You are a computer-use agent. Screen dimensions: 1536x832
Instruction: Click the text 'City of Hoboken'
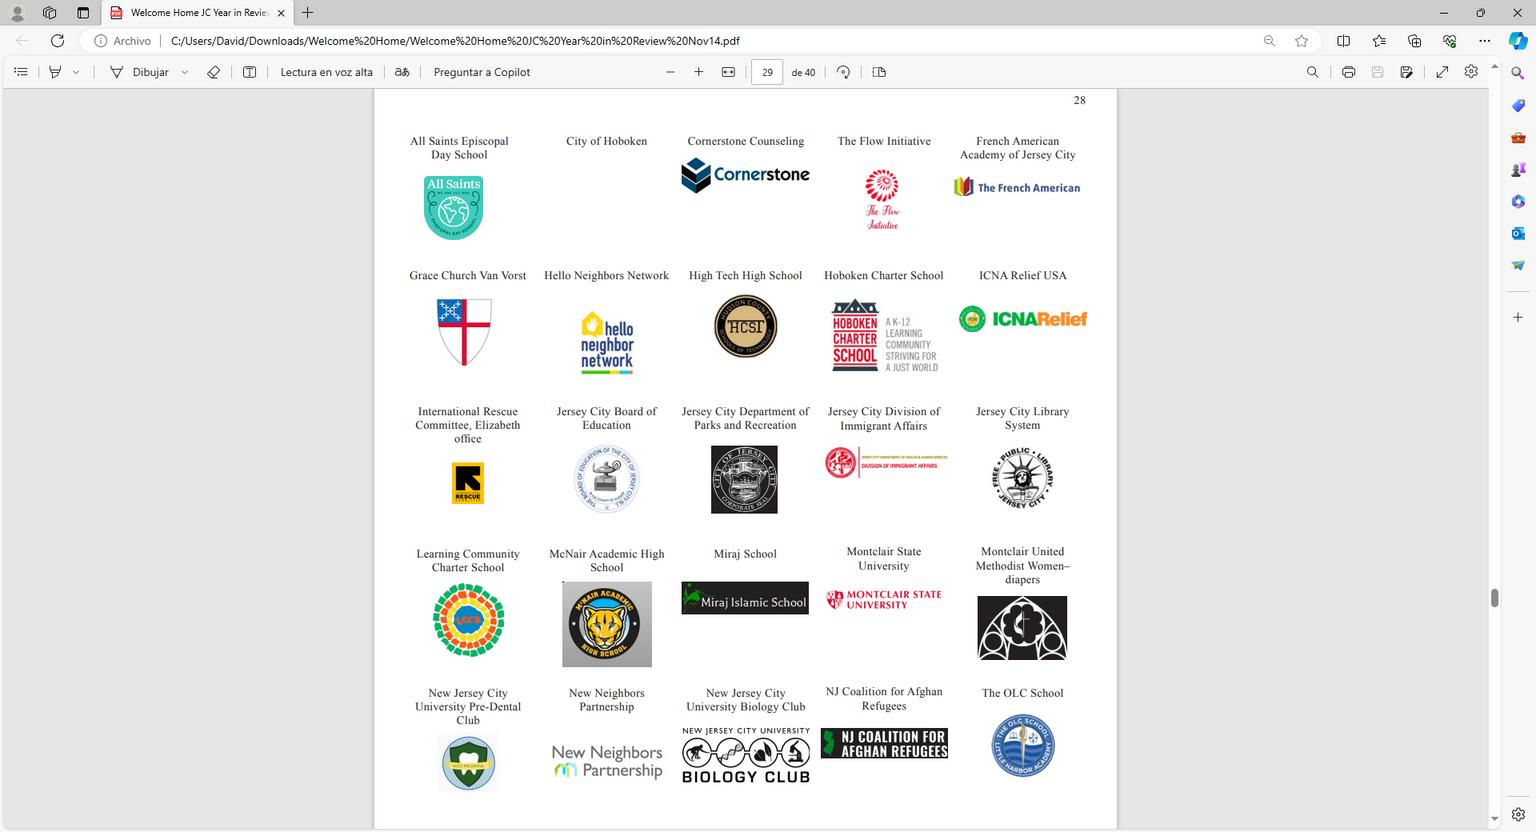tap(606, 141)
